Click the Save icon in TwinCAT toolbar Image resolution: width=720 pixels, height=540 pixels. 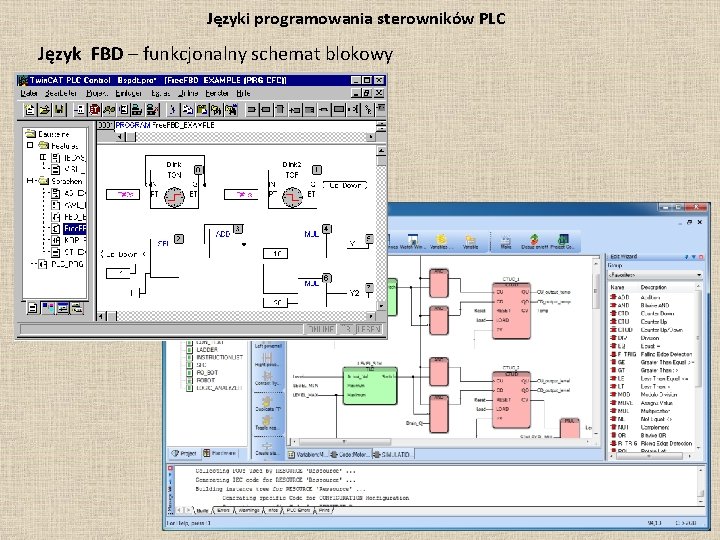pos(59,110)
